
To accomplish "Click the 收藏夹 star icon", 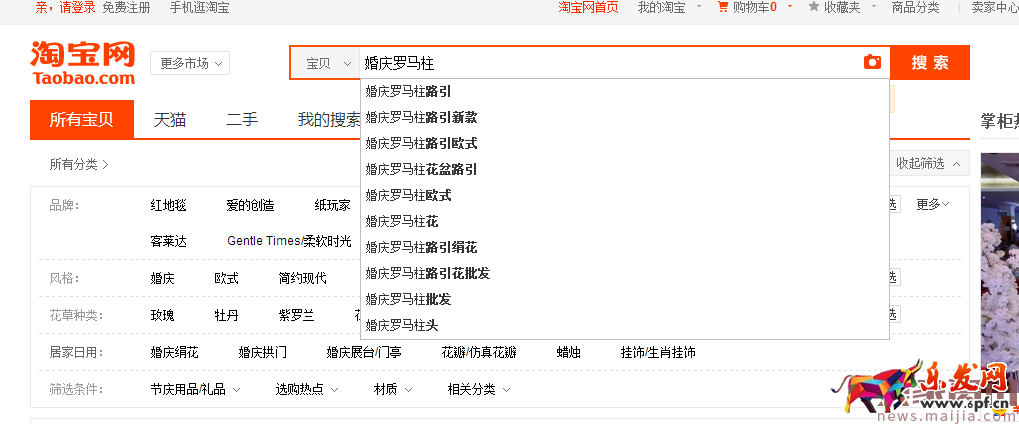I will [x=814, y=8].
